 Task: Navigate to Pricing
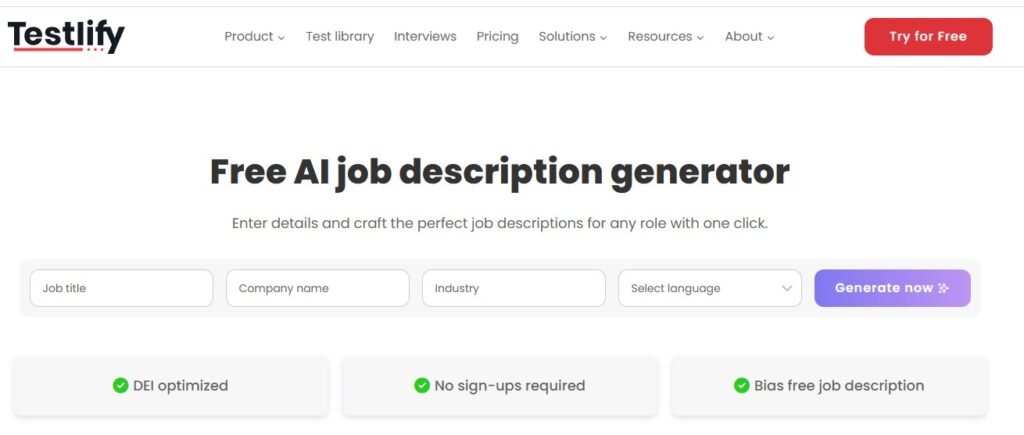(x=497, y=37)
